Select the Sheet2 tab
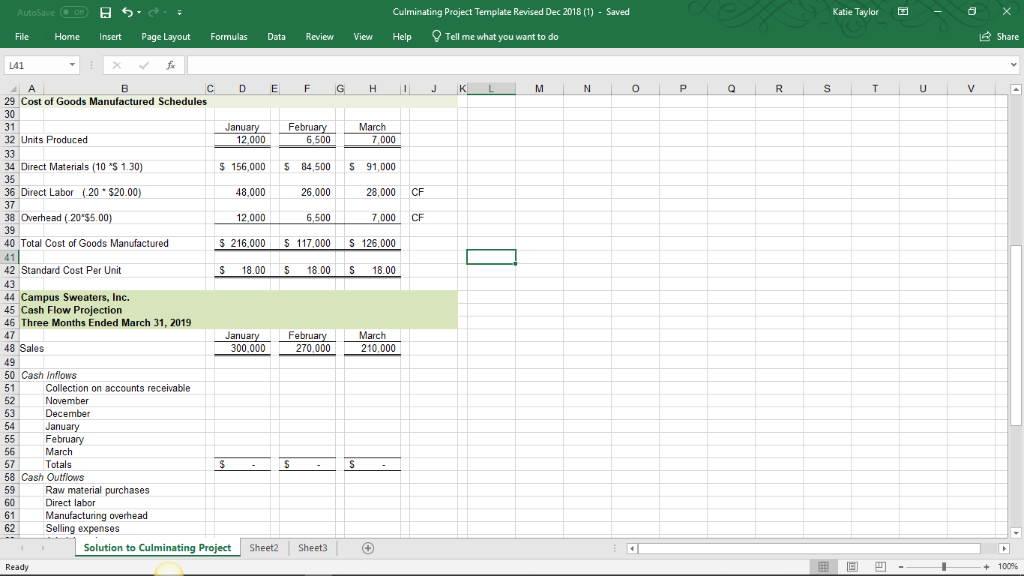This screenshot has width=1024, height=576. point(264,548)
